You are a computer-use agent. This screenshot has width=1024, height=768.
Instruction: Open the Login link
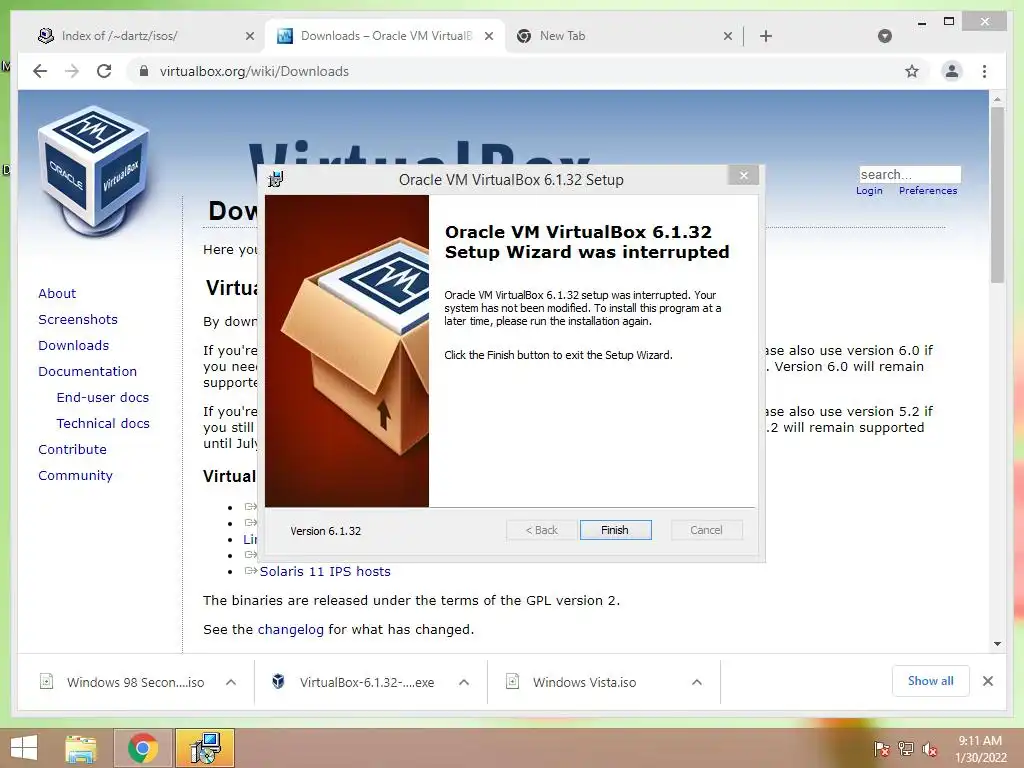pos(869,191)
